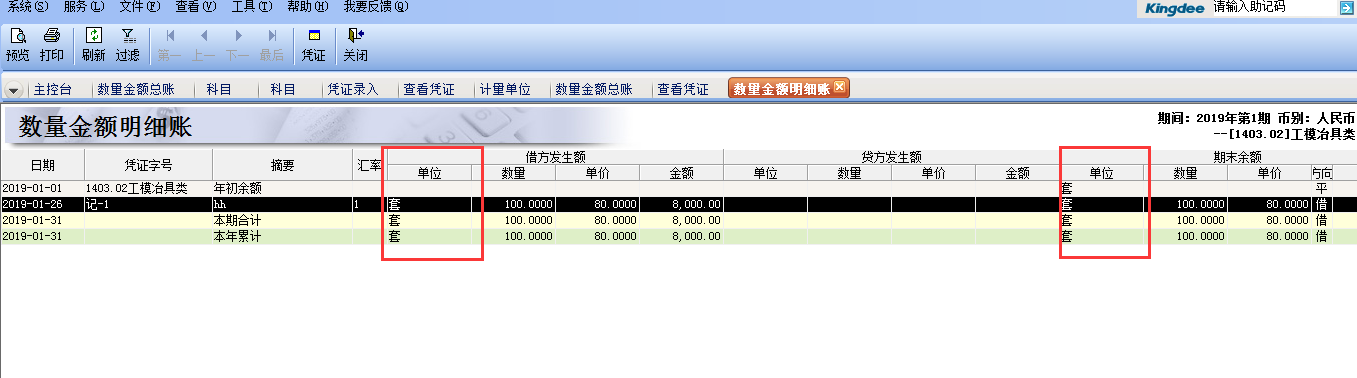Select the 记-1 voucher row
Screen dimensions: 1357x378
tap(678, 204)
